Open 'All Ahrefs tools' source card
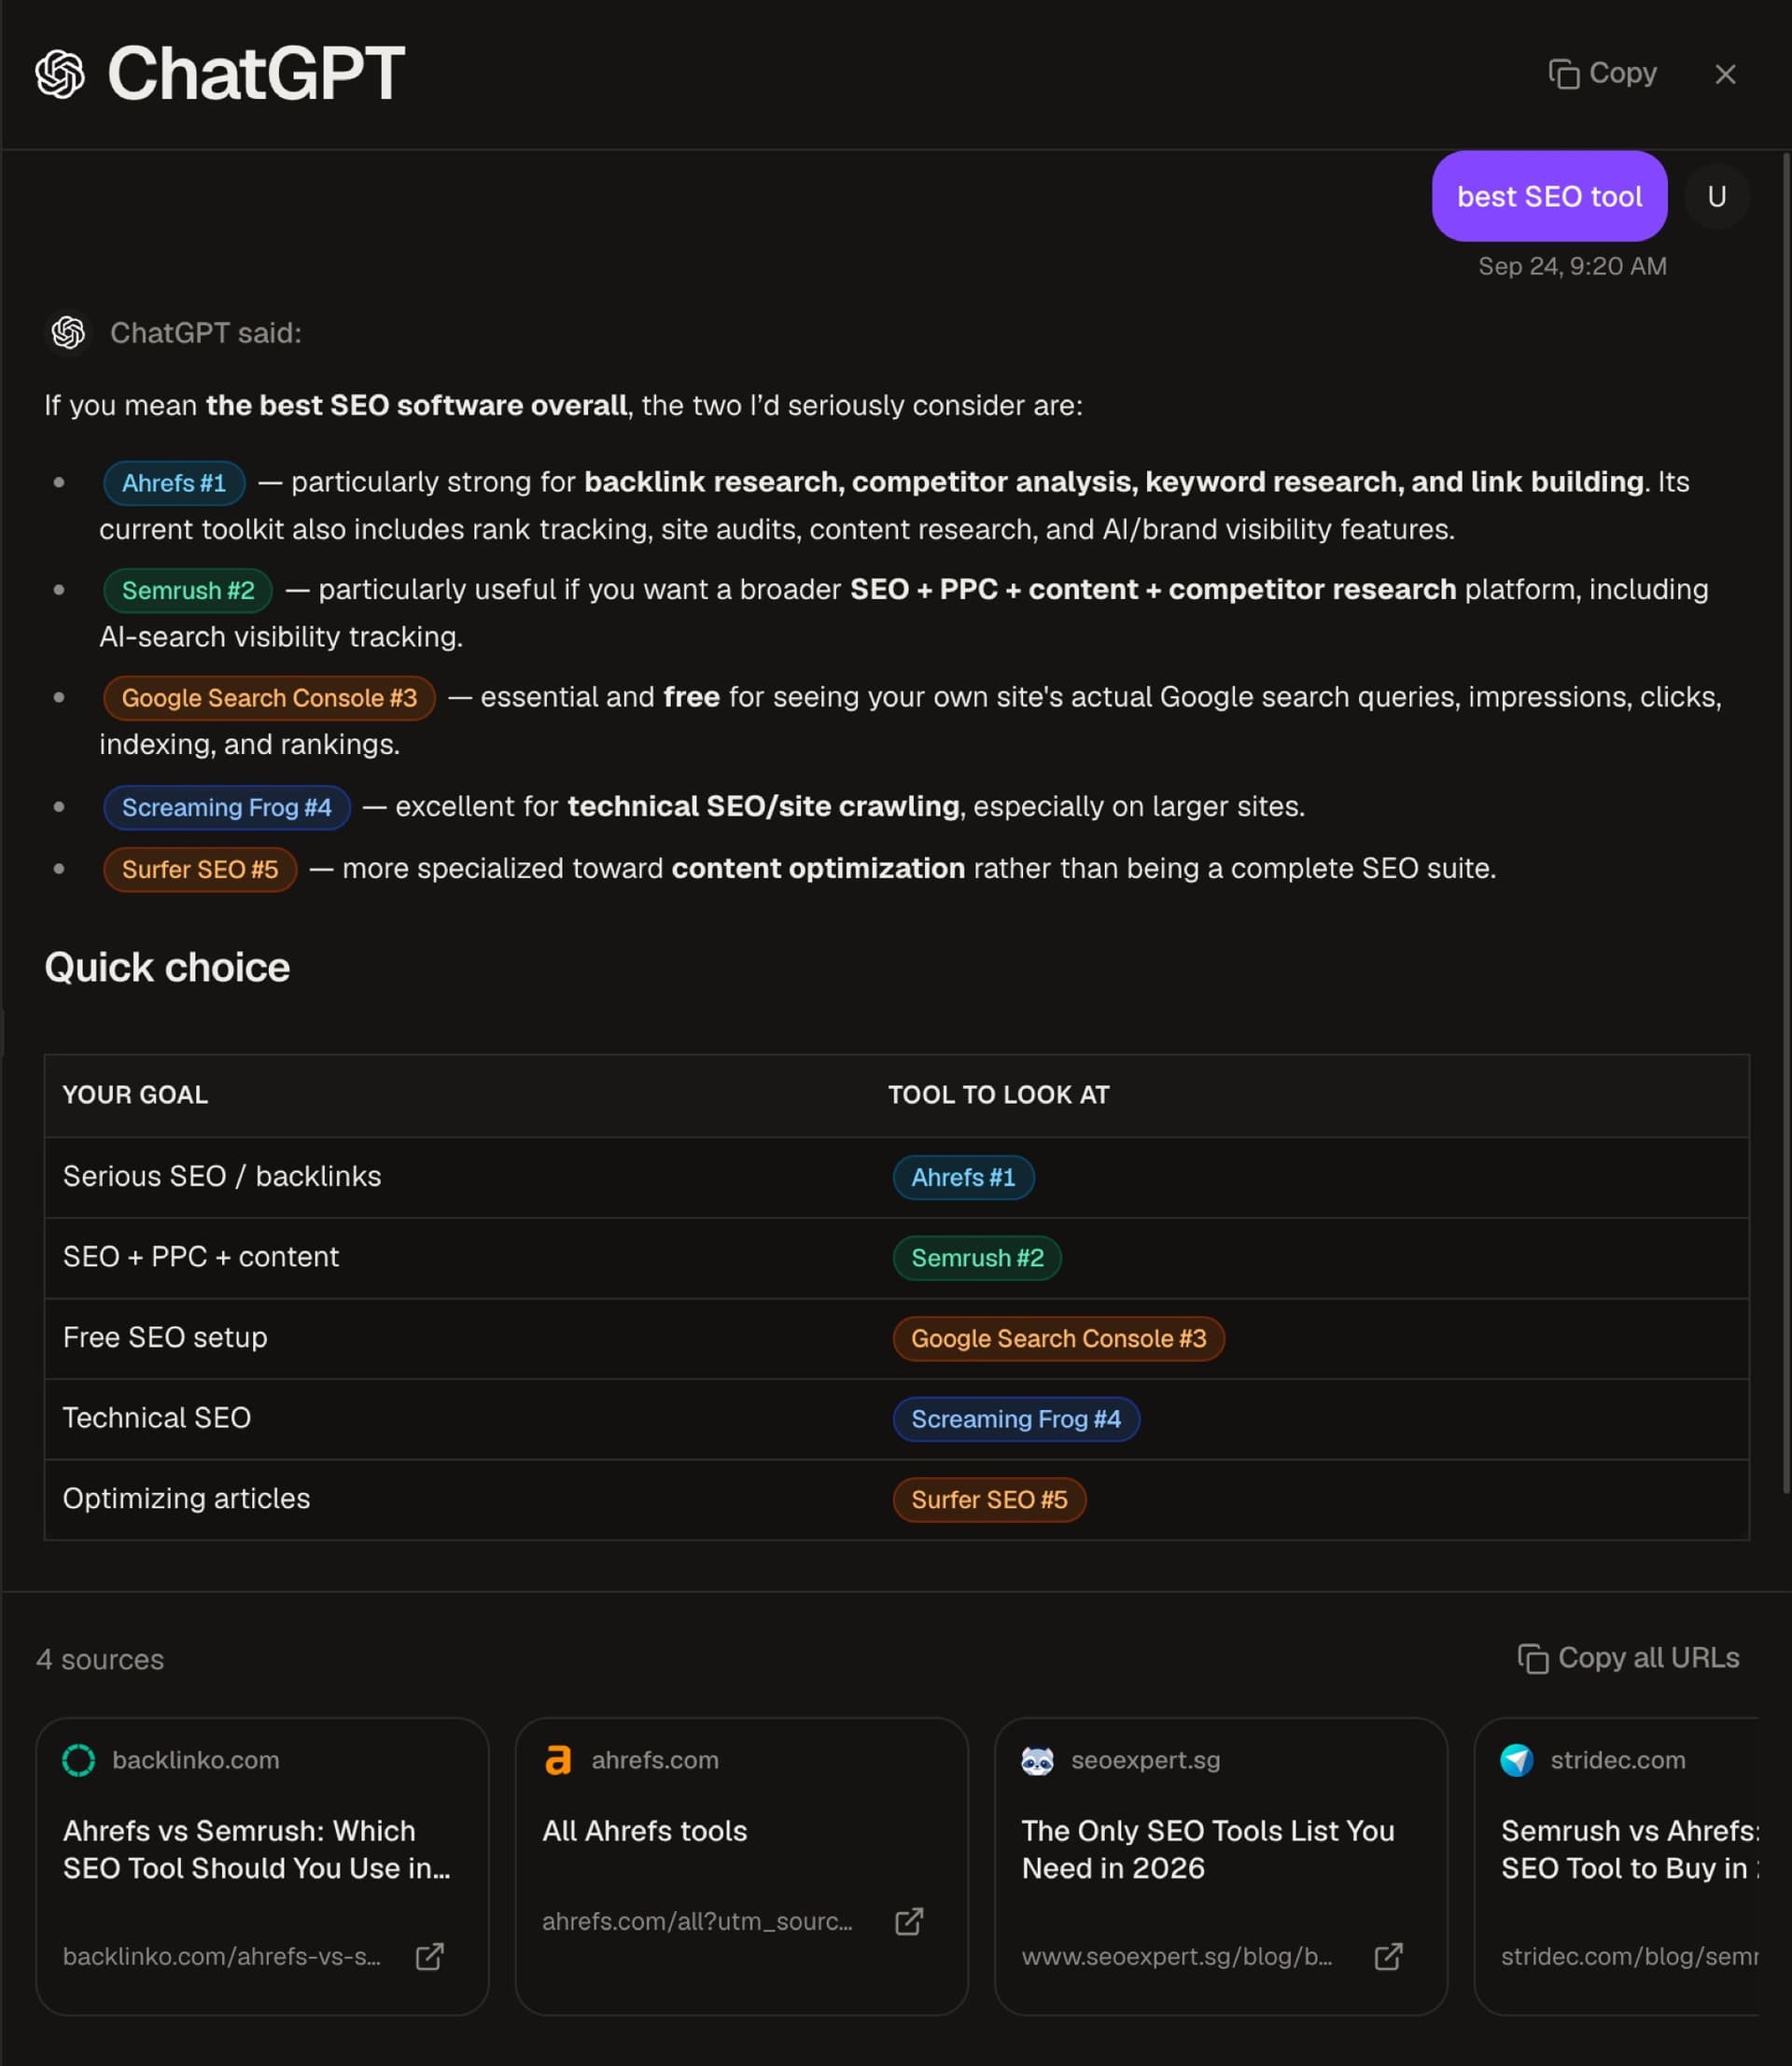 [741, 1866]
